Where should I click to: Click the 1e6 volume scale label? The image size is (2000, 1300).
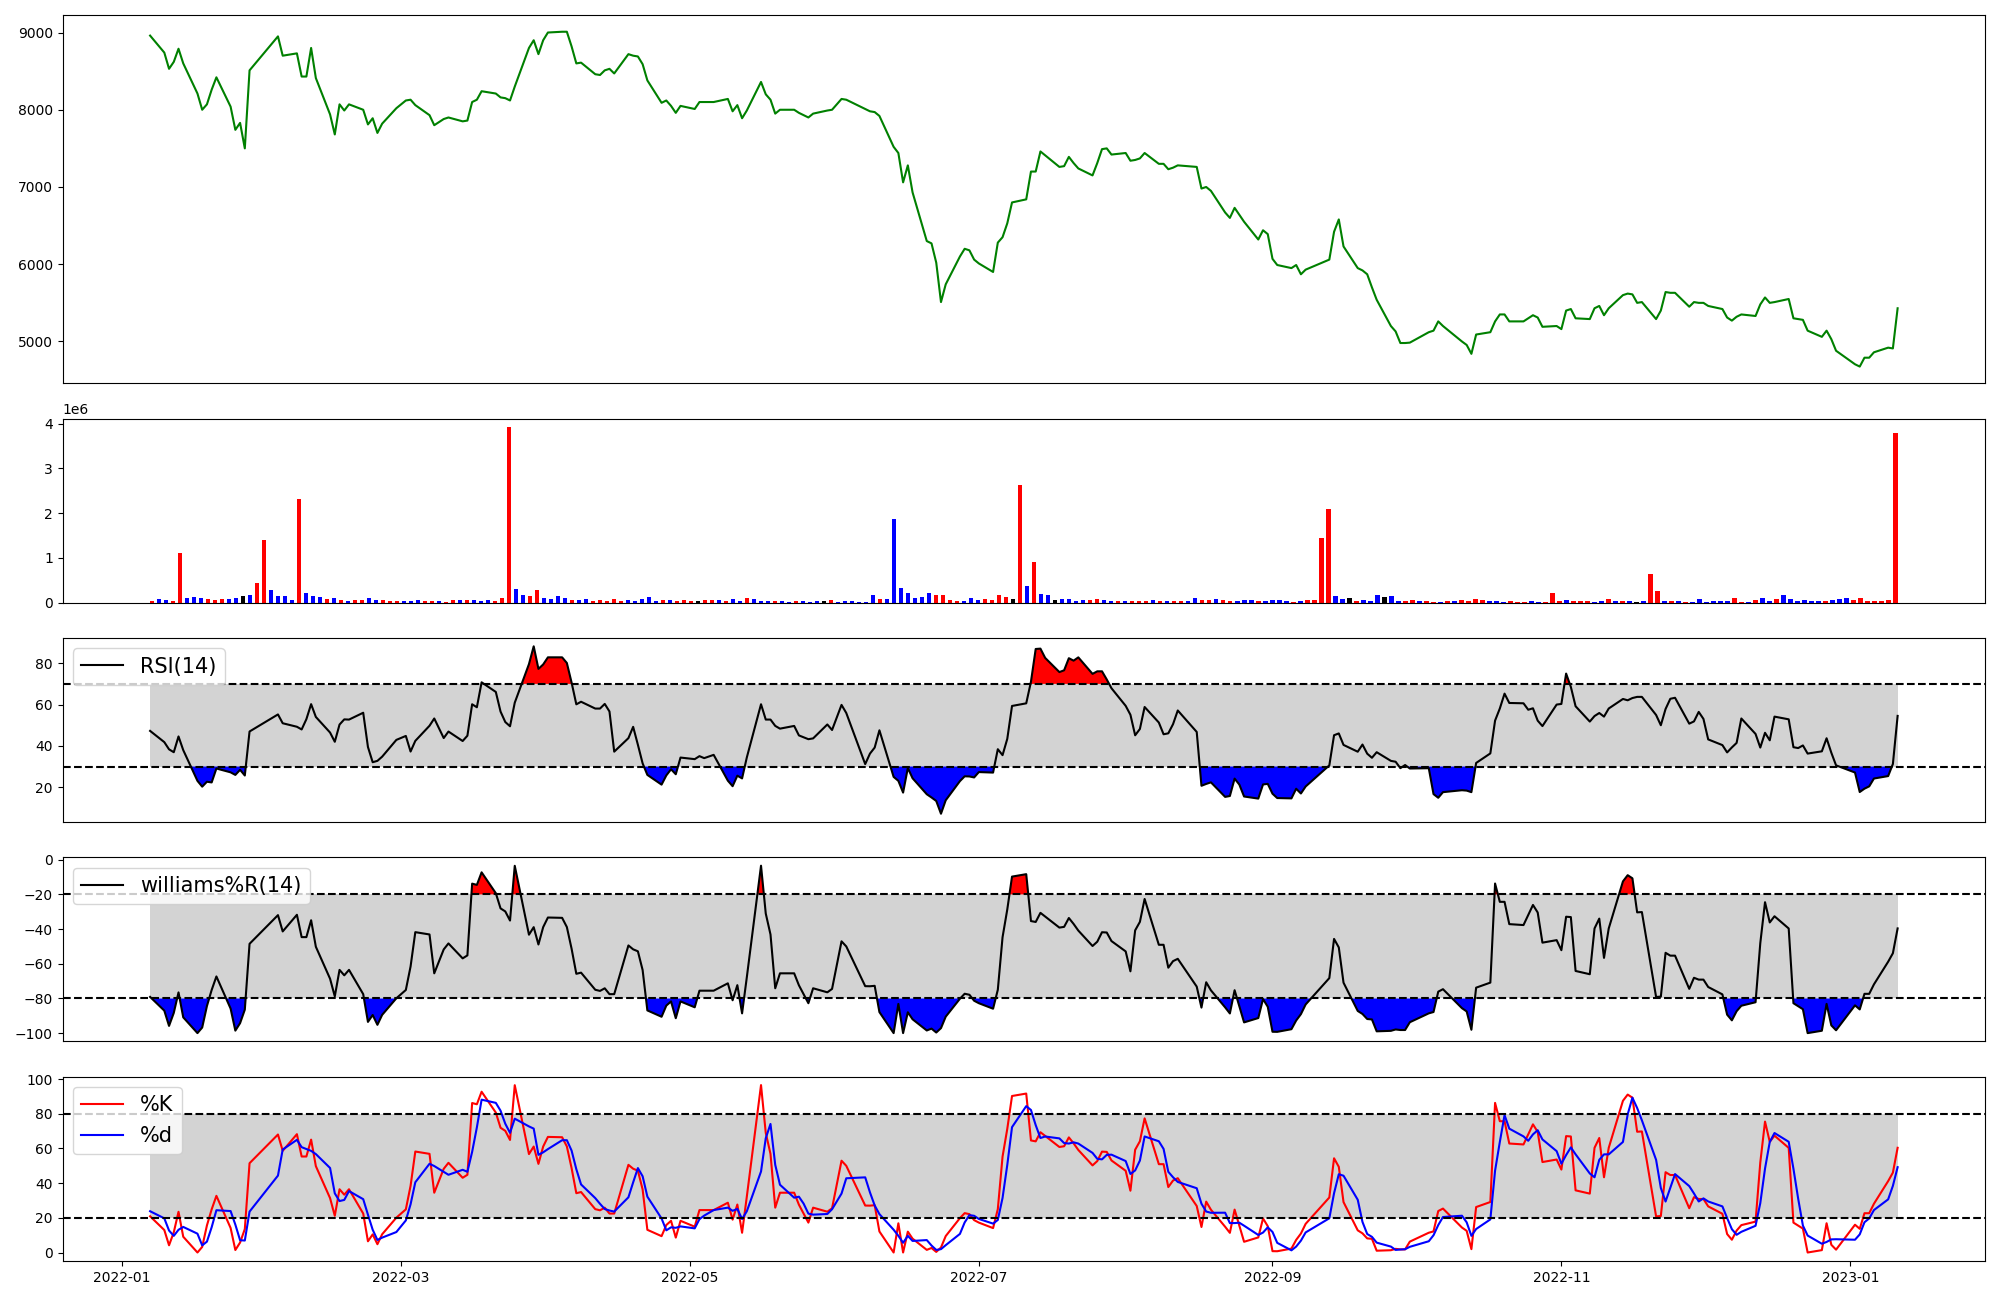(x=76, y=410)
